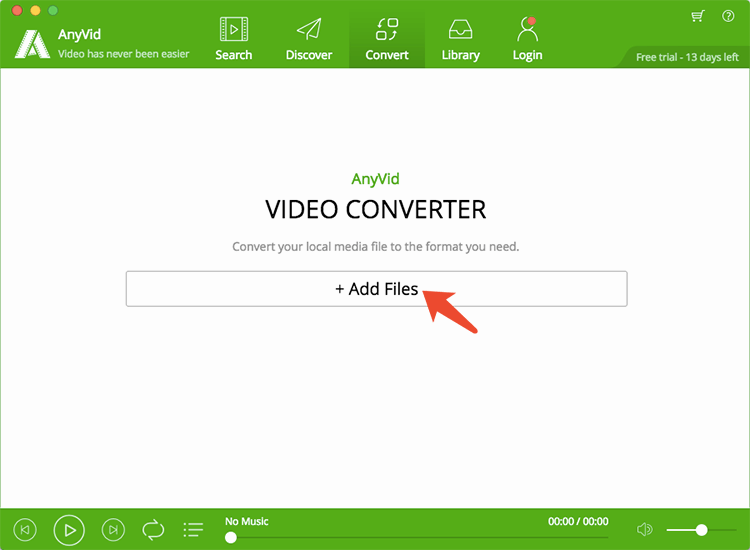750x550 pixels.
Task: Click the playback progress bar handle
Action: [x=231, y=538]
